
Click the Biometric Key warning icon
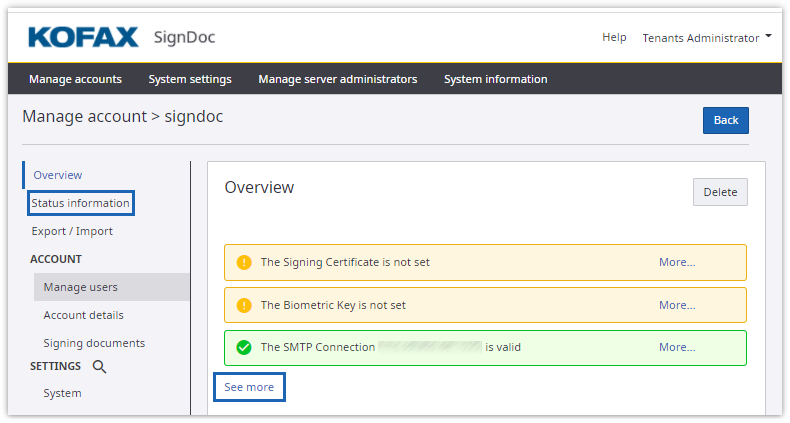click(x=243, y=305)
